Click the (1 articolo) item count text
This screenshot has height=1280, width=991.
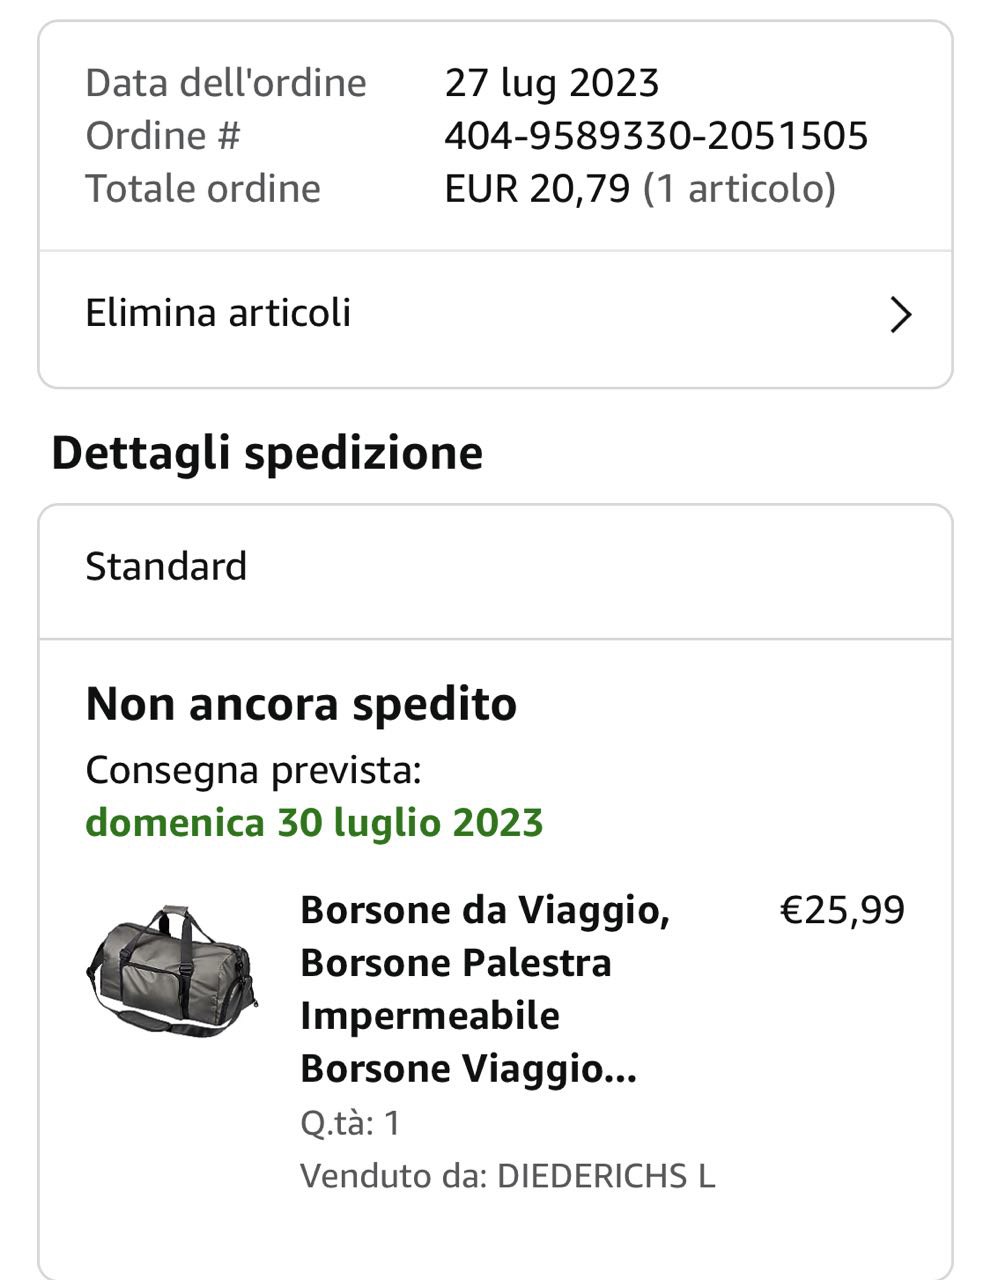pyautogui.click(x=739, y=189)
